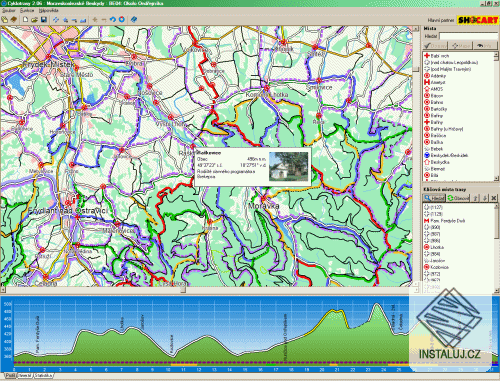Open the Nápověda menu
Image resolution: width=500 pixels, height=381 pixels.
coord(48,11)
